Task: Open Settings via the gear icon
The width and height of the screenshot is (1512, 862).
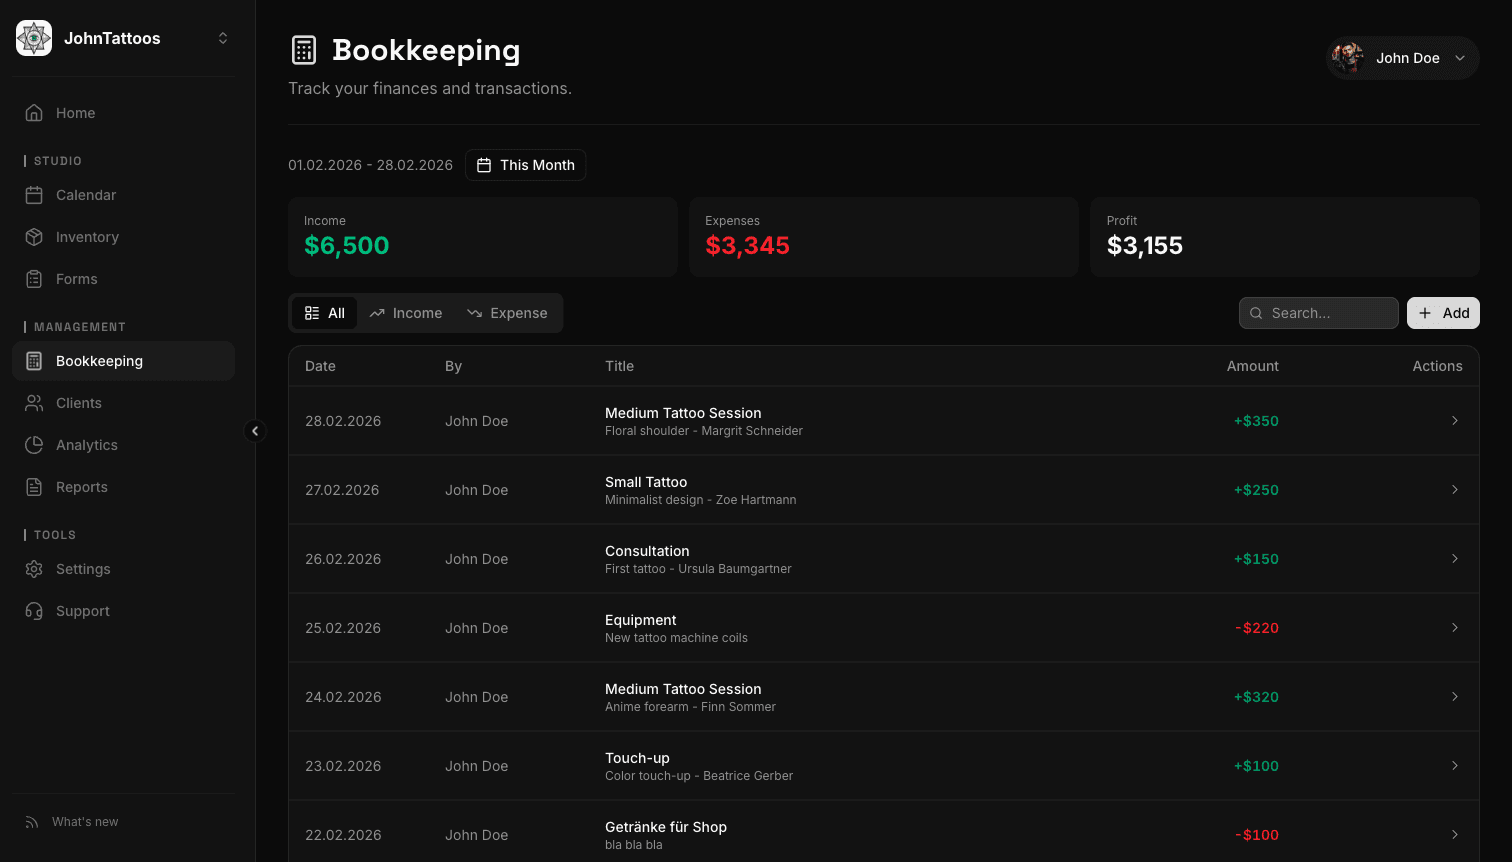Action: tap(34, 569)
